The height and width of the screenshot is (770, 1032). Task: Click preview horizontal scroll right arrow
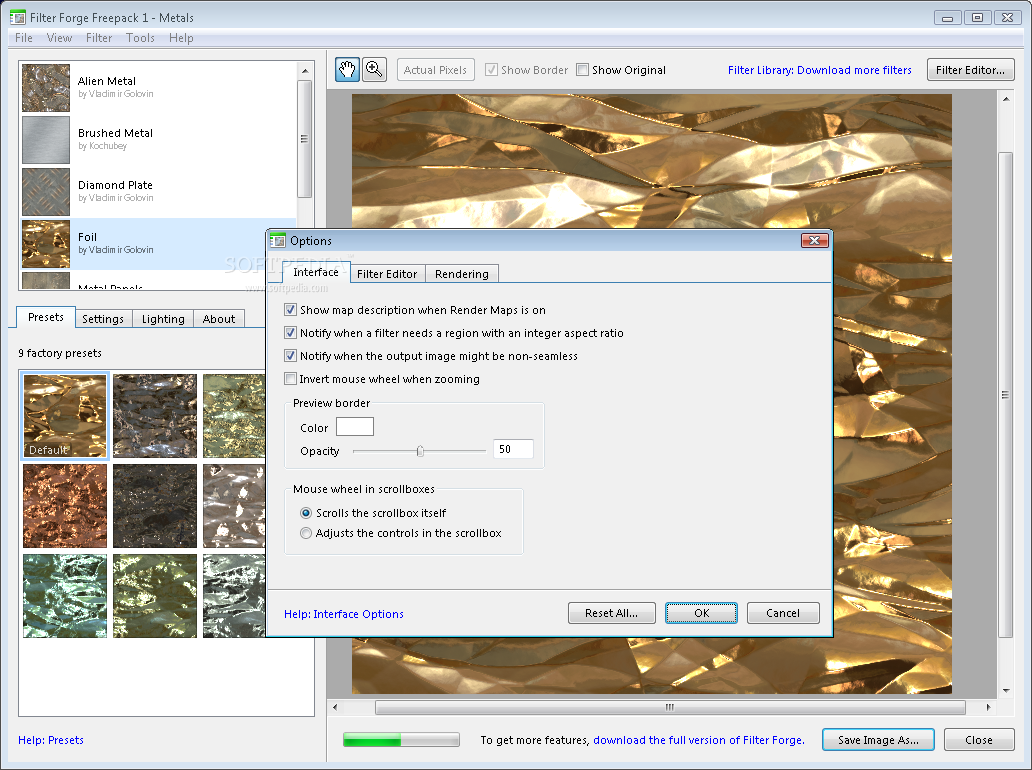tap(988, 707)
